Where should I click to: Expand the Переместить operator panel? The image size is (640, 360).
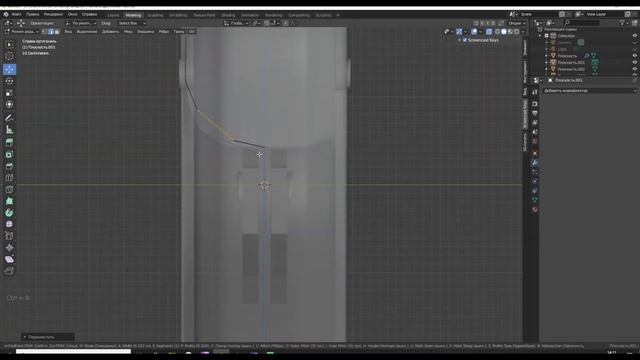(48, 337)
